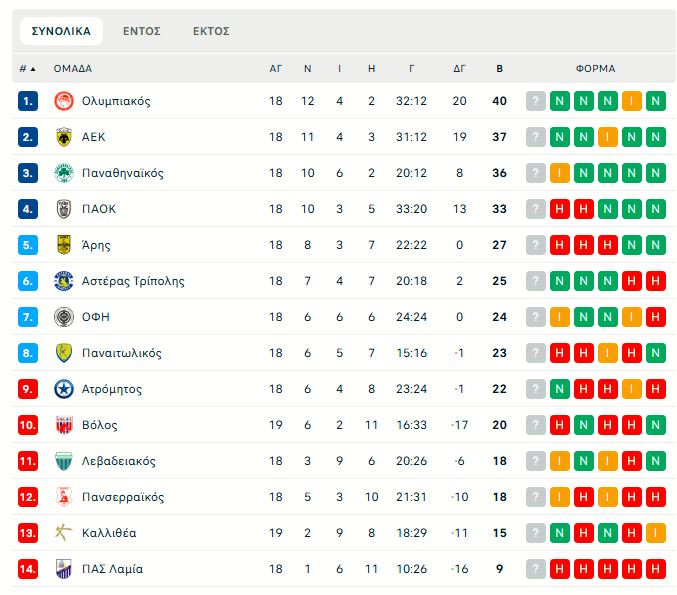Sort standings by ΔΓ goal difference
Image resolution: width=677 pixels, height=595 pixels.
point(459,69)
